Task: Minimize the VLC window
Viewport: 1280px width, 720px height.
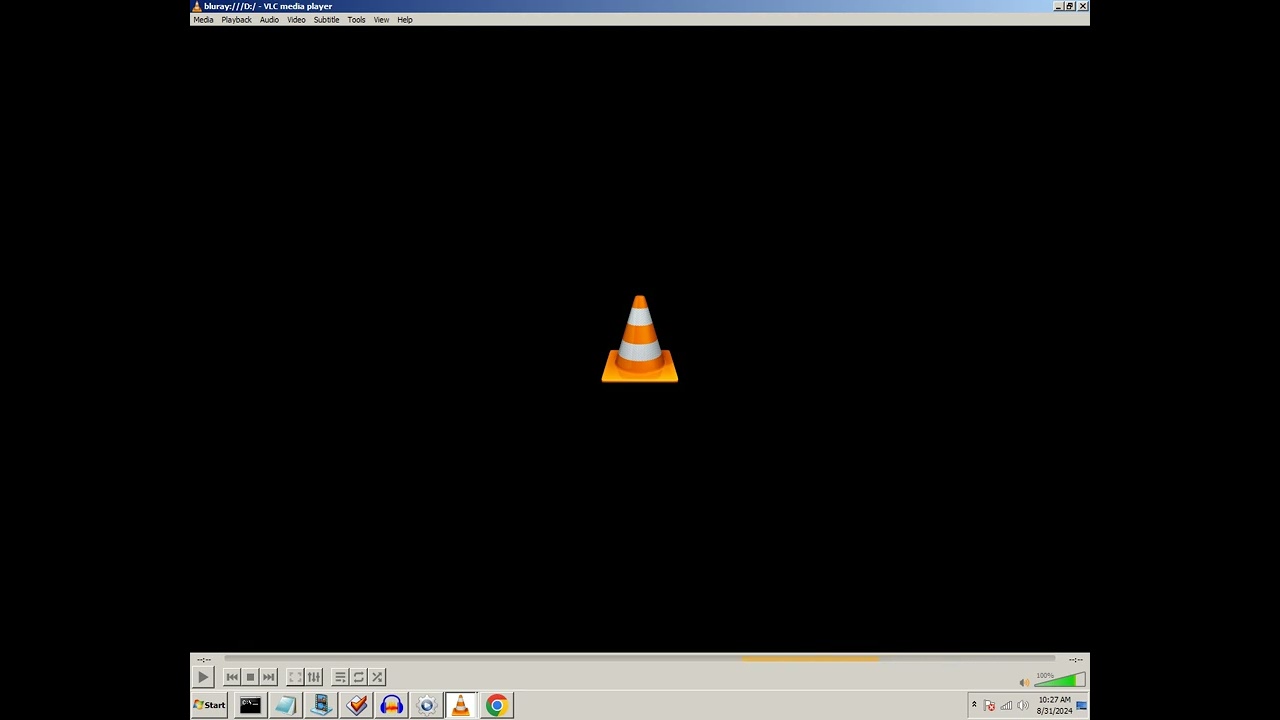Action: pos(1058,6)
